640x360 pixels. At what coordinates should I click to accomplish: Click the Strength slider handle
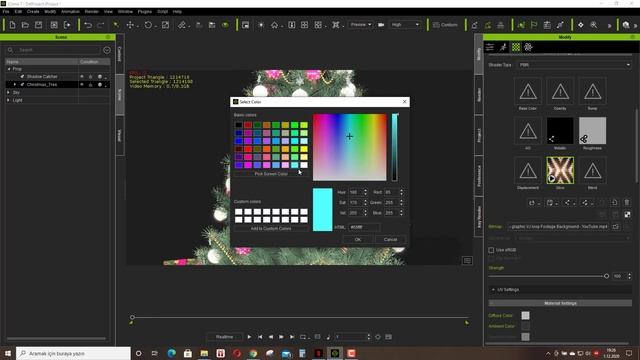click(x=607, y=276)
